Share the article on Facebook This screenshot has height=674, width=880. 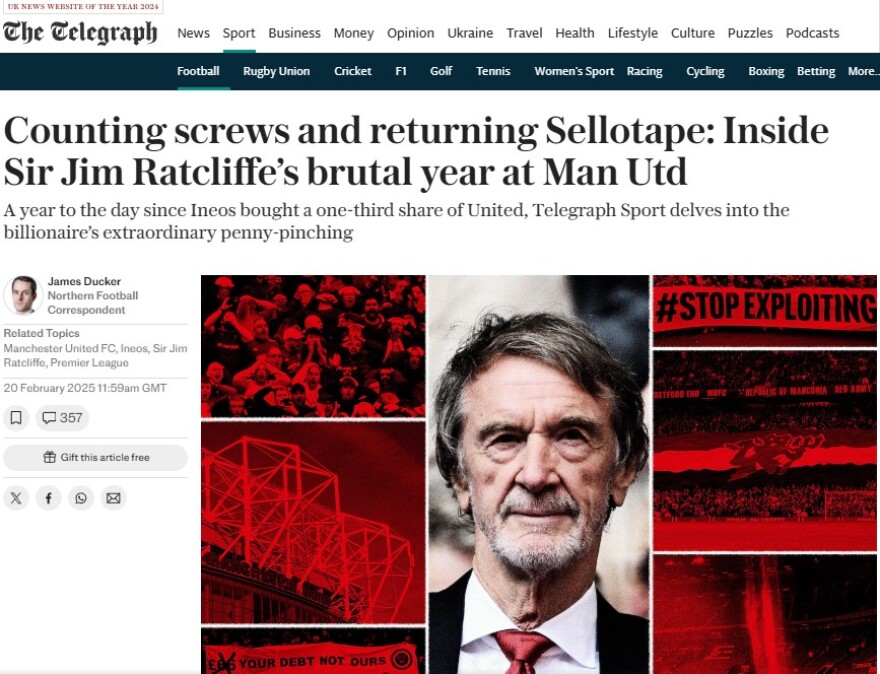click(x=49, y=498)
